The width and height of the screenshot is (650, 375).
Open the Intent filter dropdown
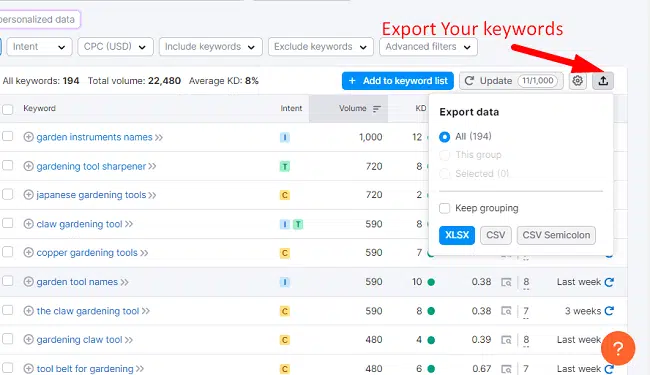[39, 46]
